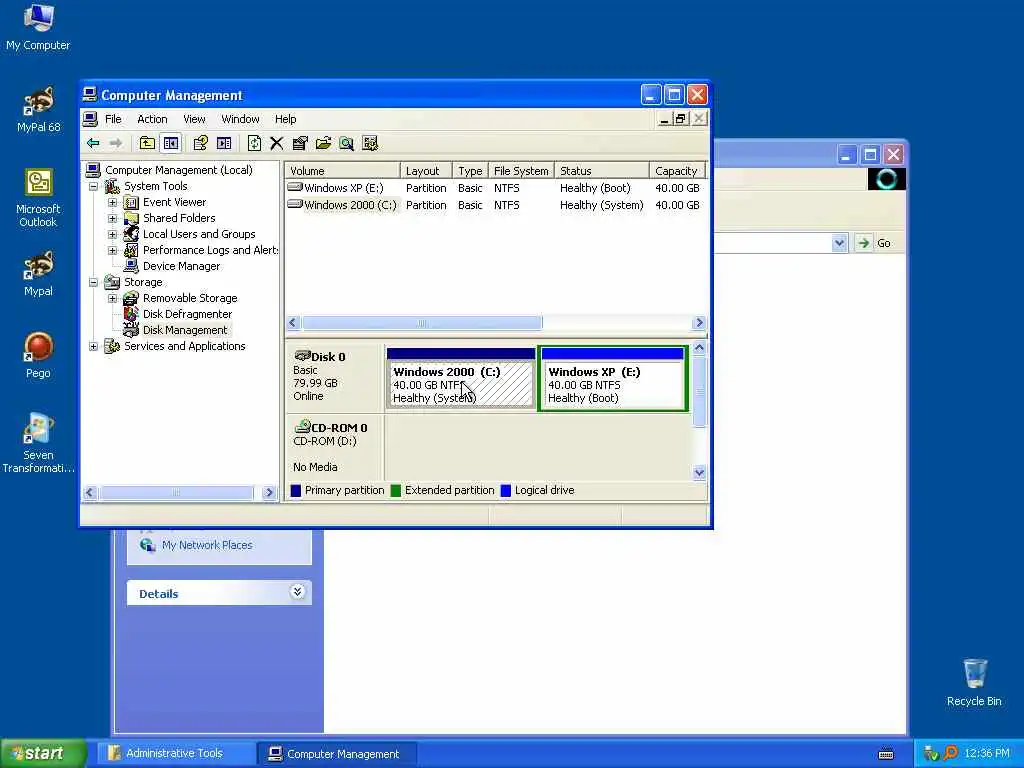1024x768 pixels.
Task: Sort by the Volume column header
Action: [342, 170]
